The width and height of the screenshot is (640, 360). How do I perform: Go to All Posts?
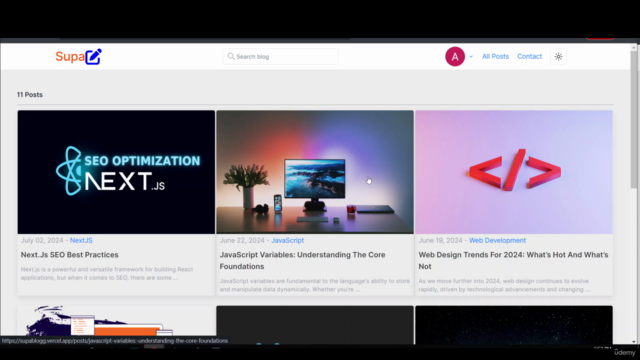point(495,56)
